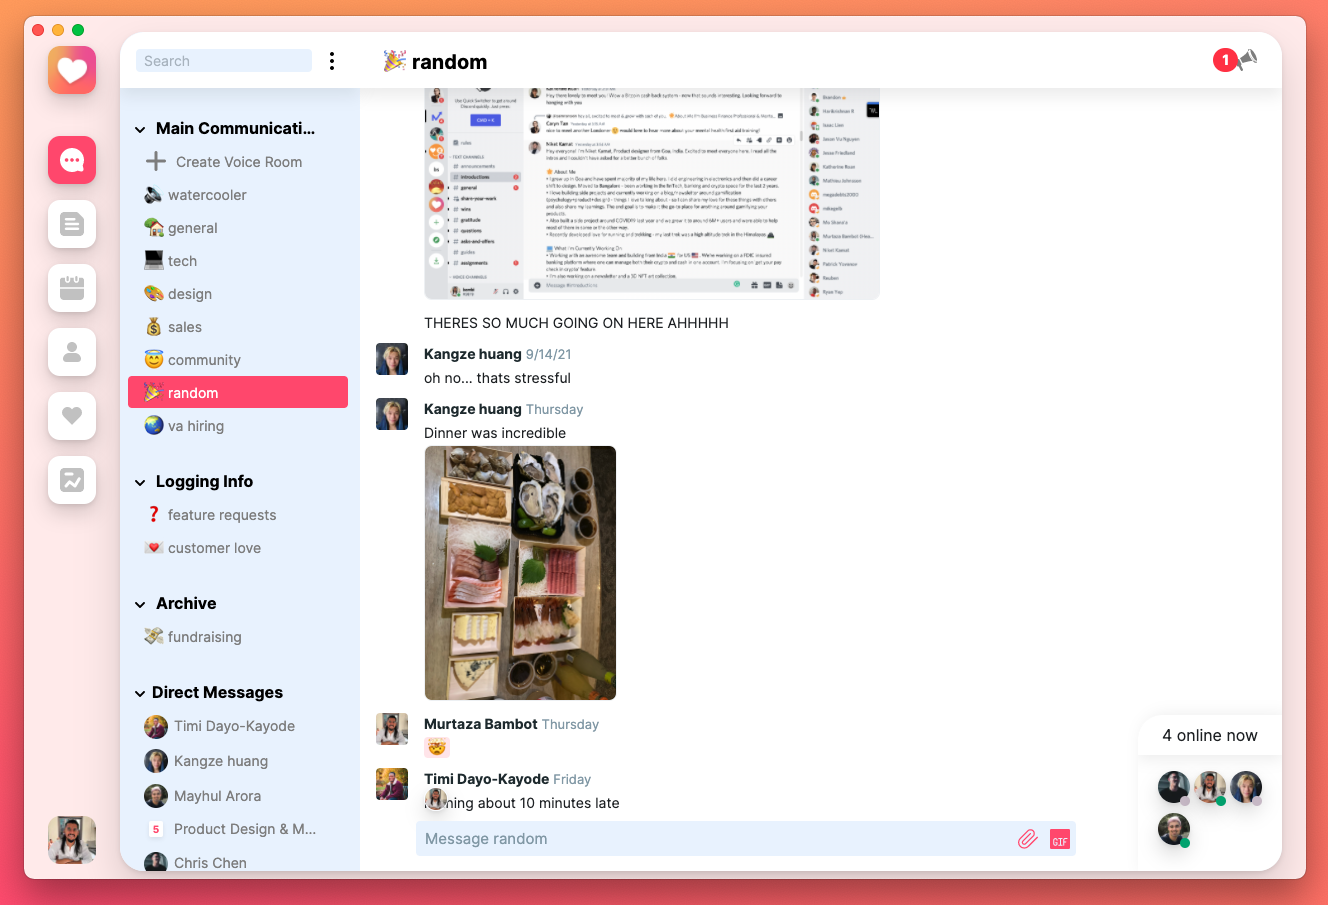1328x905 pixels.
Task: Open the GIF picker button
Action: [1060, 840]
